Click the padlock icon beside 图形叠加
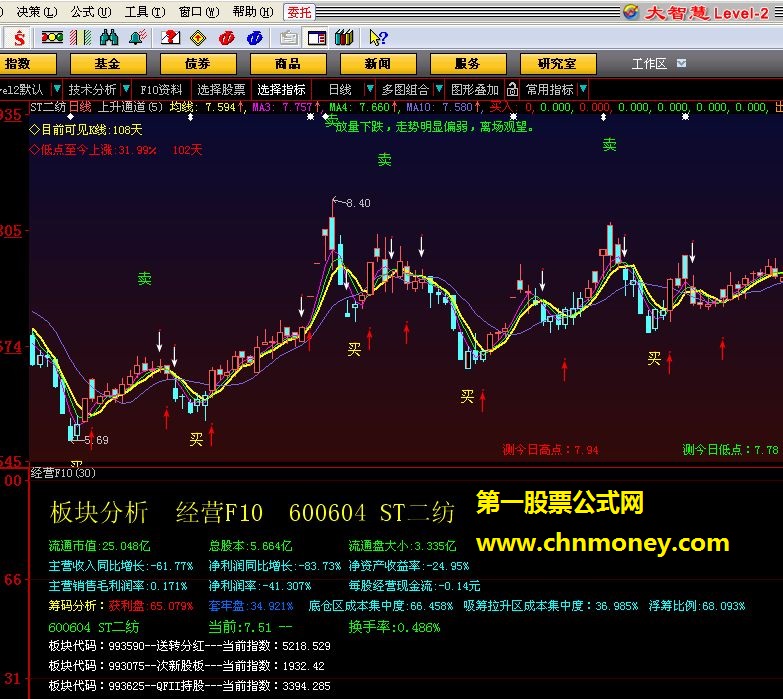This screenshot has height=699, width=783. (x=512, y=90)
